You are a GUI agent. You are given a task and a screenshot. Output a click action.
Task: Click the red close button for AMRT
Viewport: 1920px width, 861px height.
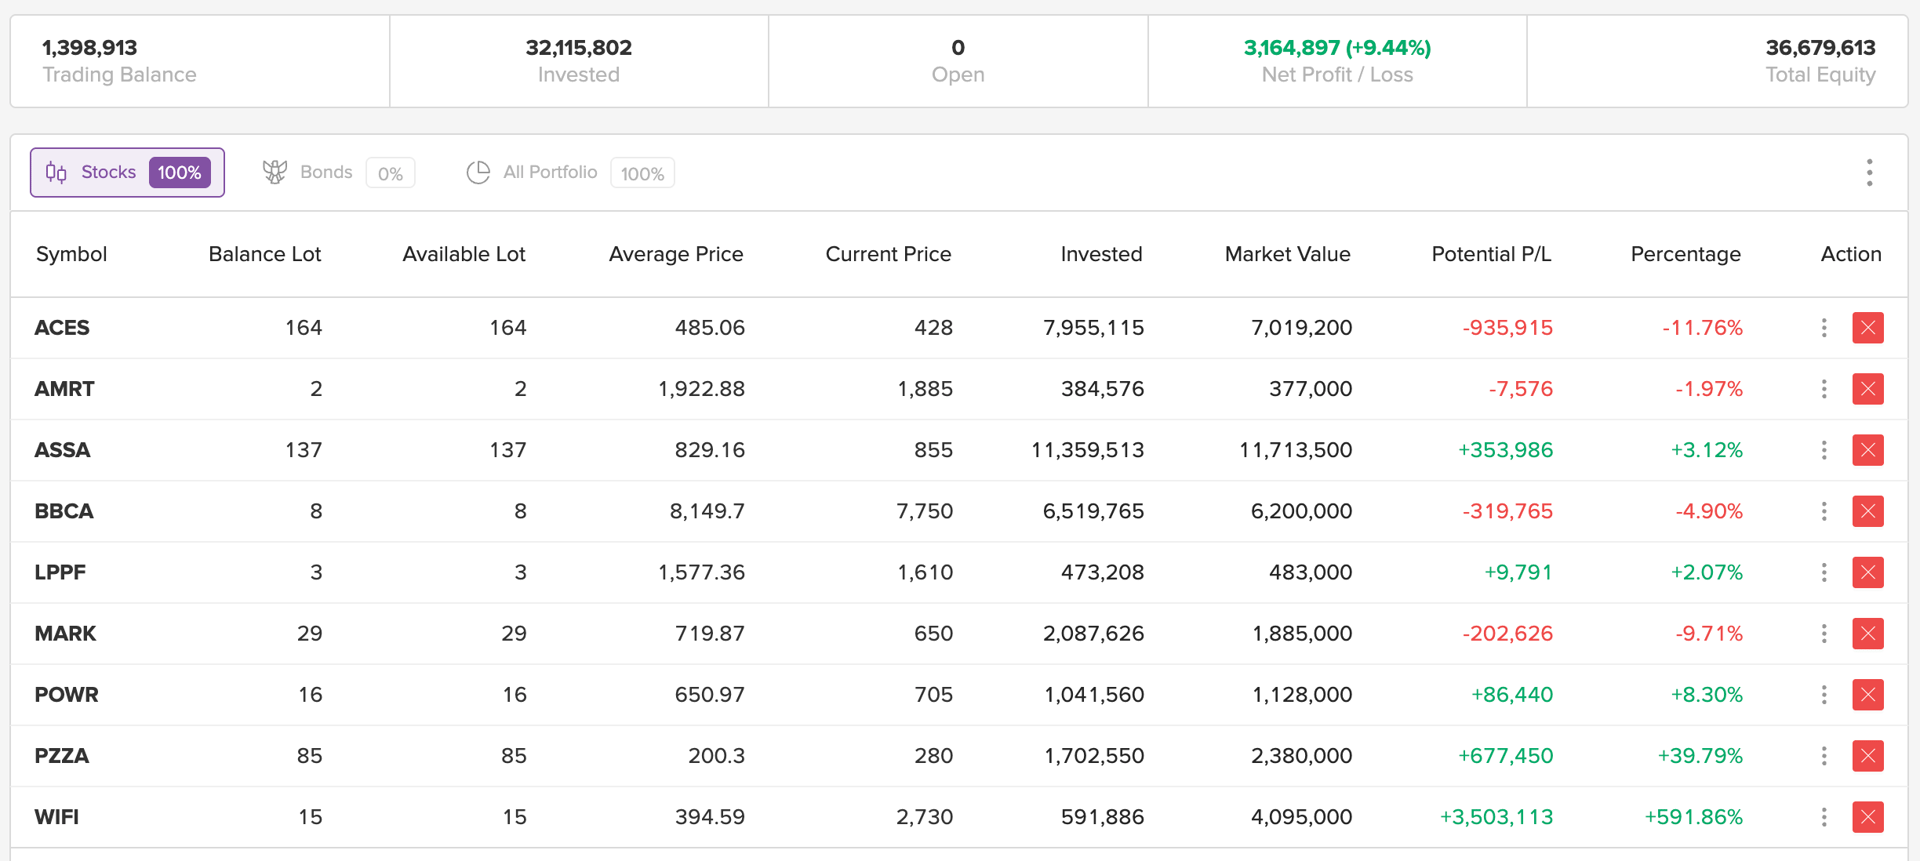1867,389
